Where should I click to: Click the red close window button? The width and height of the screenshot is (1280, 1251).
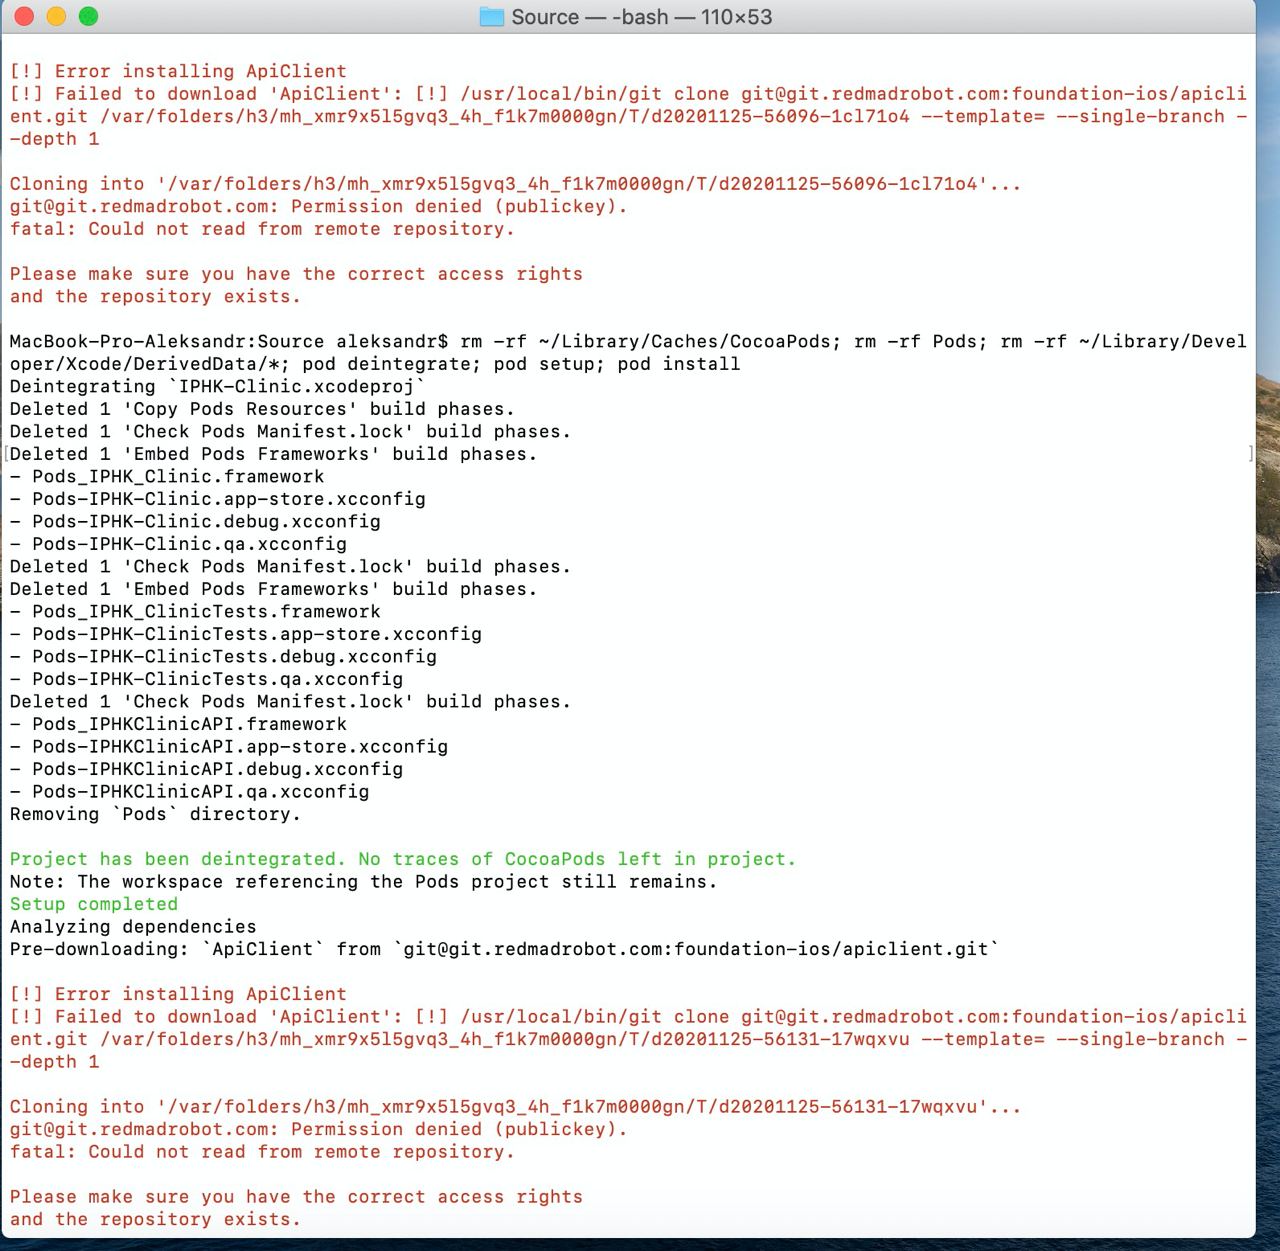[x=24, y=16]
